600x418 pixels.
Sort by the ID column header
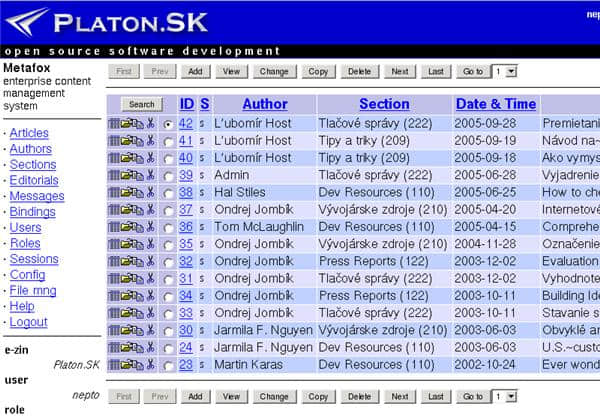[x=187, y=104]
